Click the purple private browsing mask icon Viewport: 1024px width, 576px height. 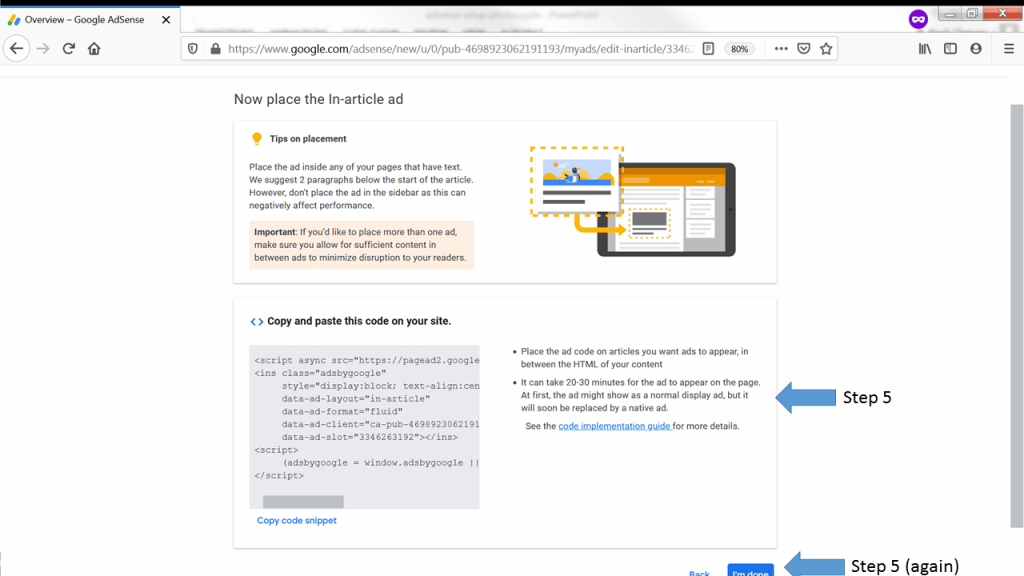(x=918, y=19)
